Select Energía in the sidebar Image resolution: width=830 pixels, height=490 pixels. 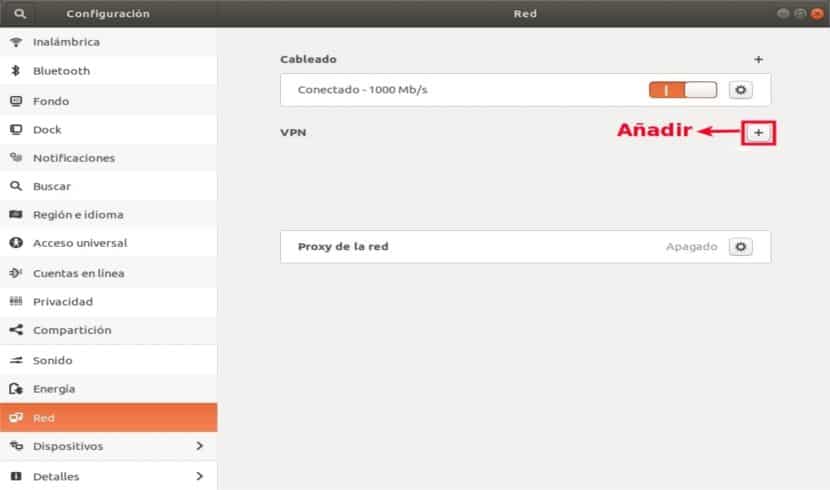coord(109,388)
